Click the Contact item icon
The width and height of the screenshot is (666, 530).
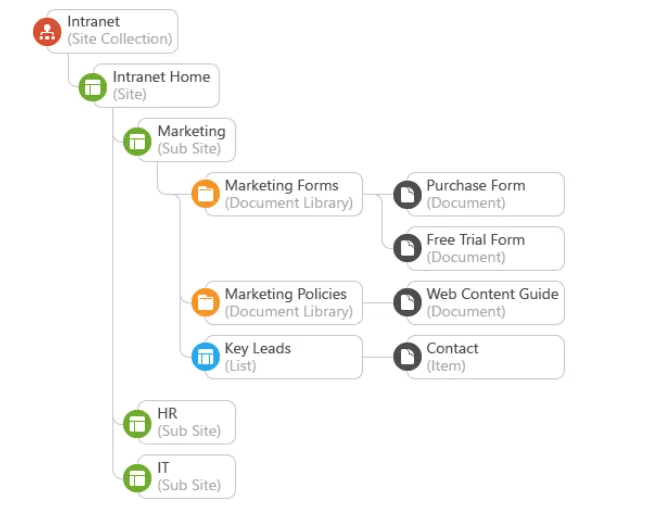point(407,356)
